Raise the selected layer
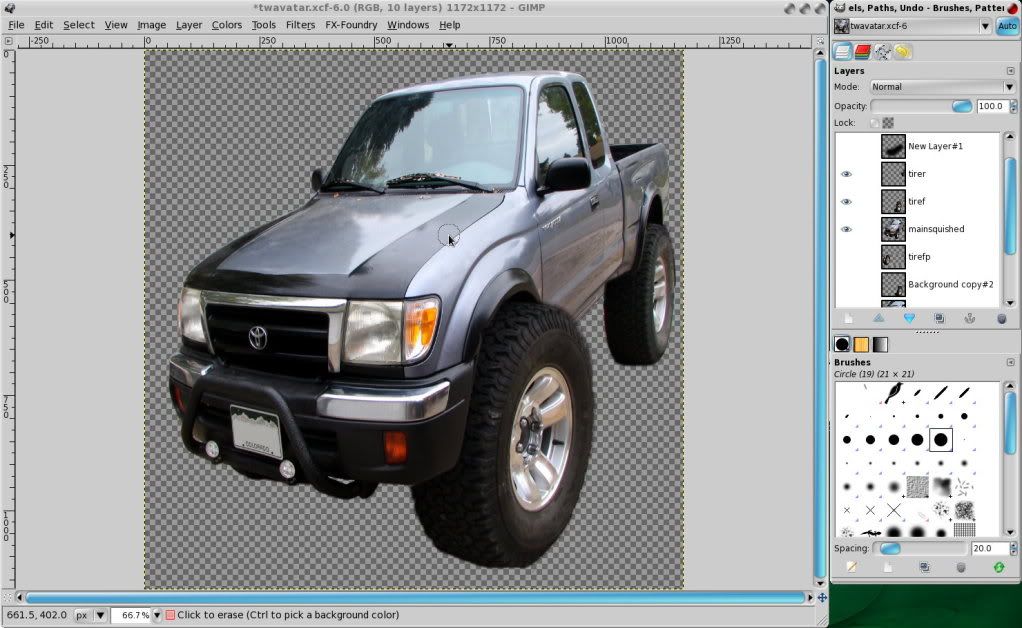Viewport: 1022px width, 628px height. (x=879, y=319)
